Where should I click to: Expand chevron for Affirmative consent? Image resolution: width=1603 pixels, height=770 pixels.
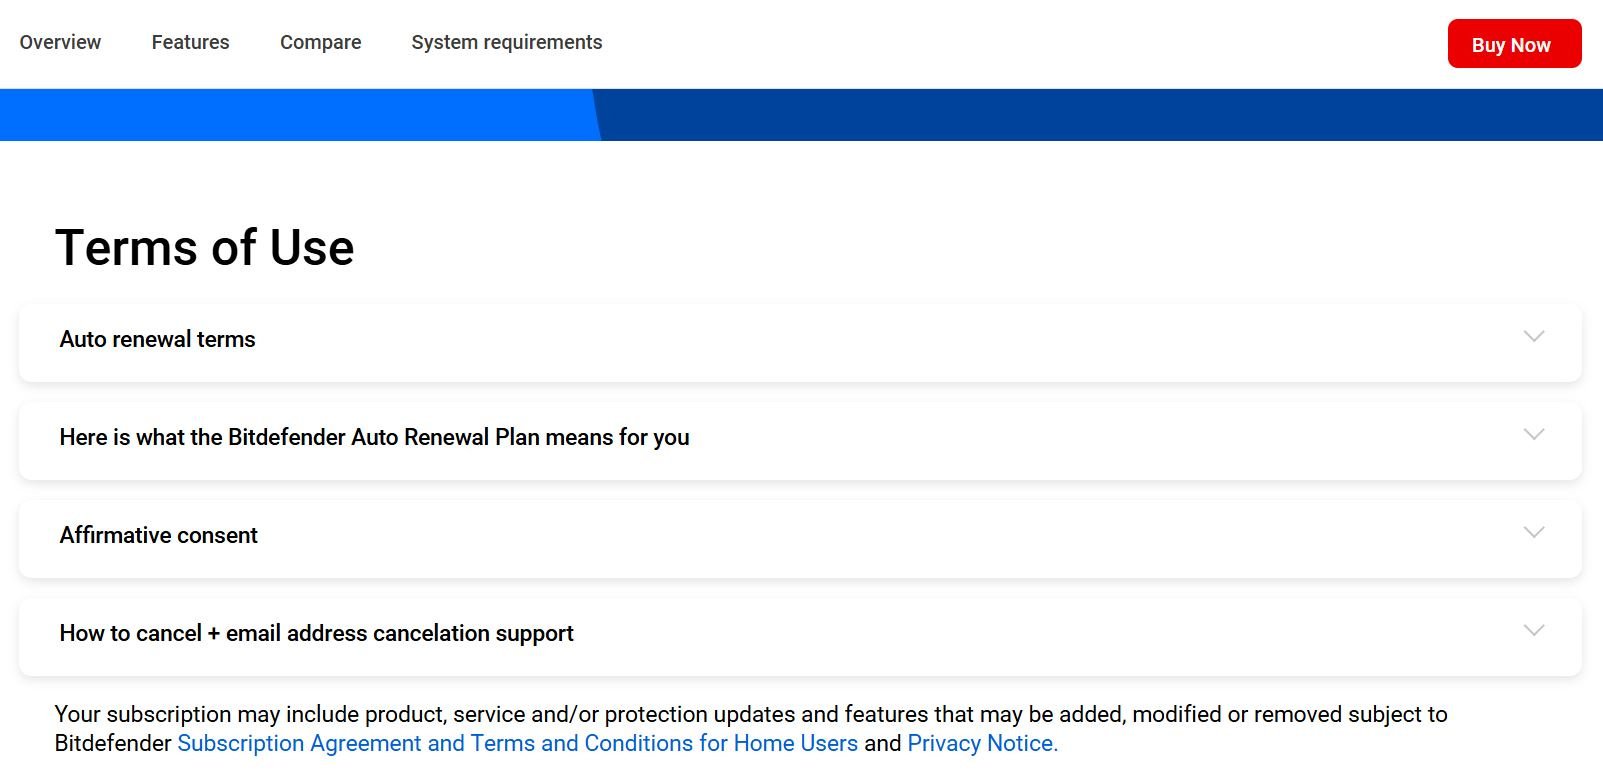coord(1534,532)
